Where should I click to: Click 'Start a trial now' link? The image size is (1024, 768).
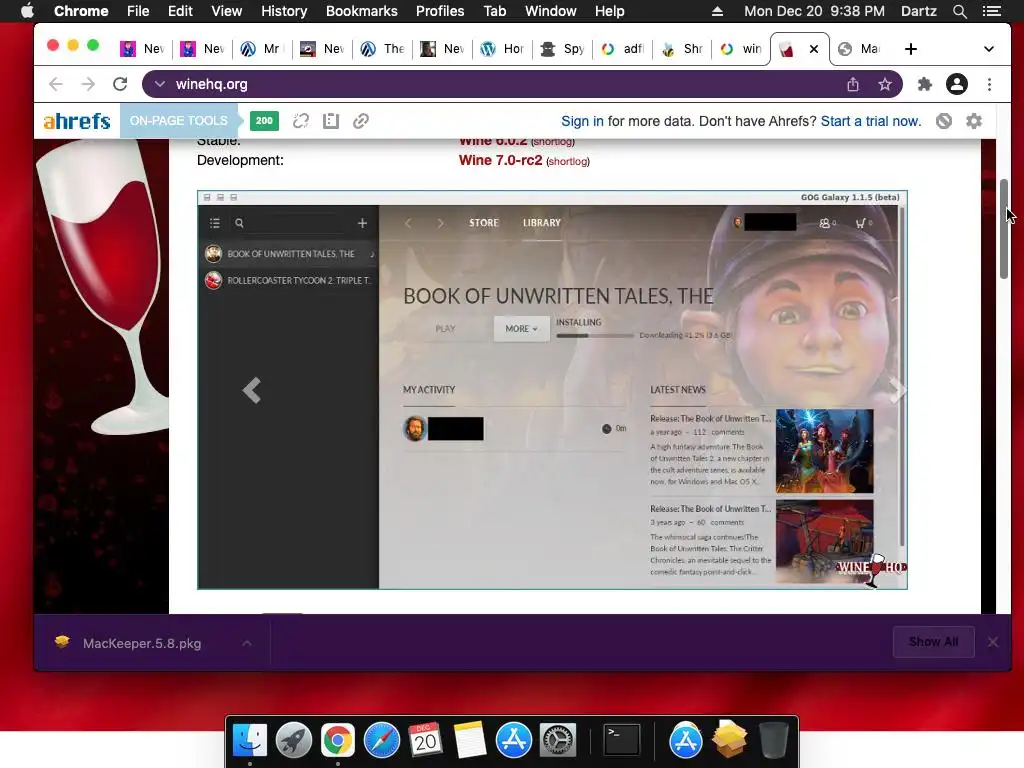[x=871, y=121]
